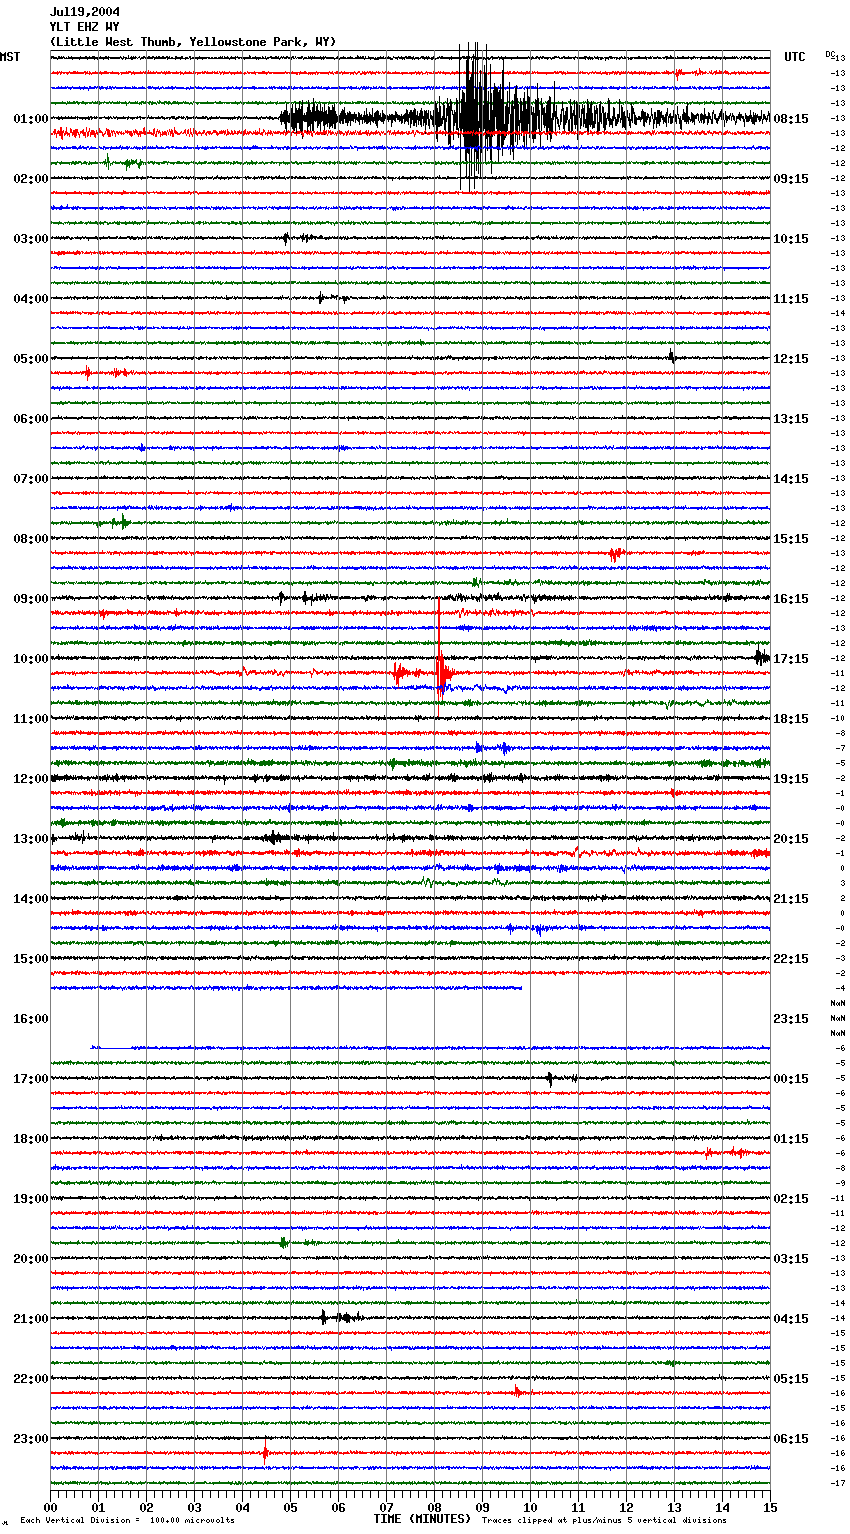Screen dimensions: 850x1534
Task: Select the 23:00 MST time label
Action: 31,1439
